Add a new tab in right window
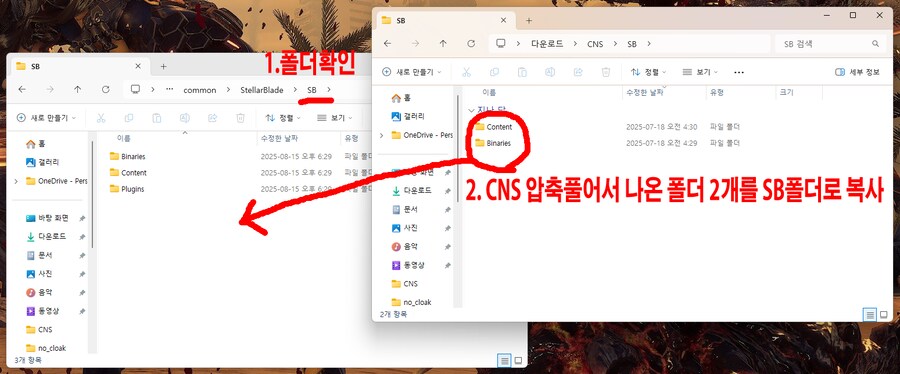Viewport: 900px width, 374px height. pos(529,20)
